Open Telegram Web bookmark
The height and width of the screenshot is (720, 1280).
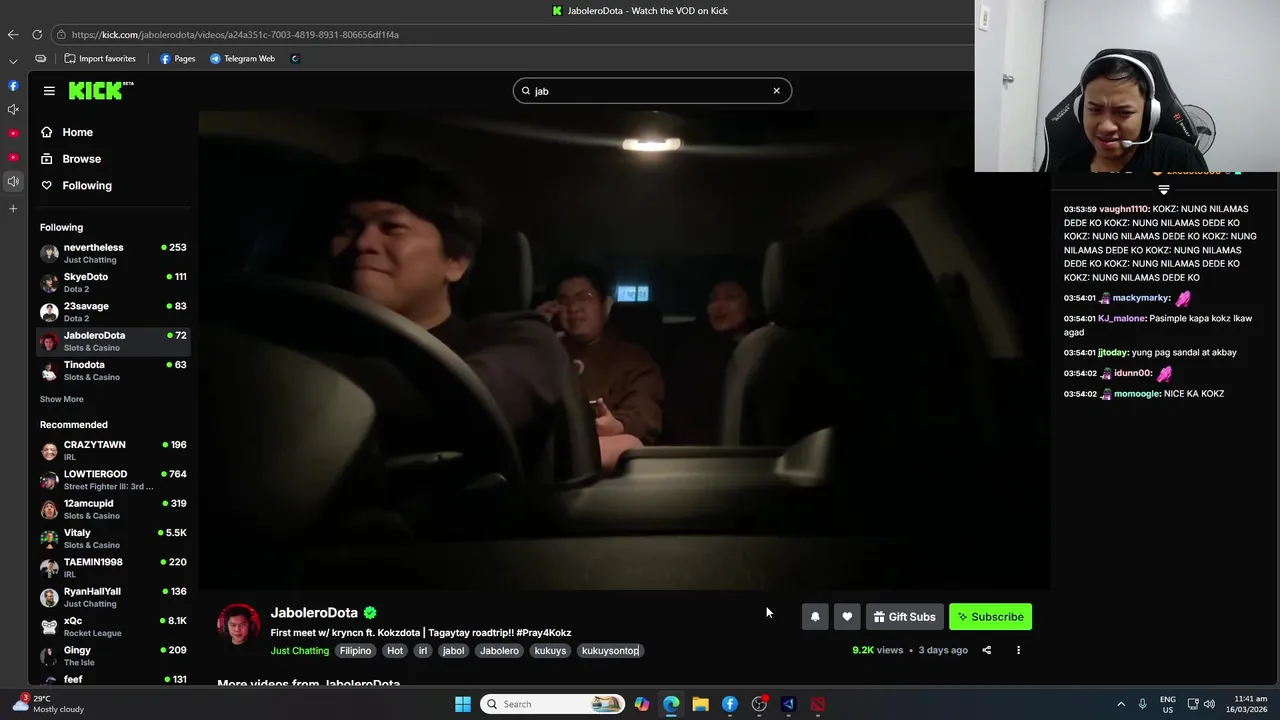242,58
